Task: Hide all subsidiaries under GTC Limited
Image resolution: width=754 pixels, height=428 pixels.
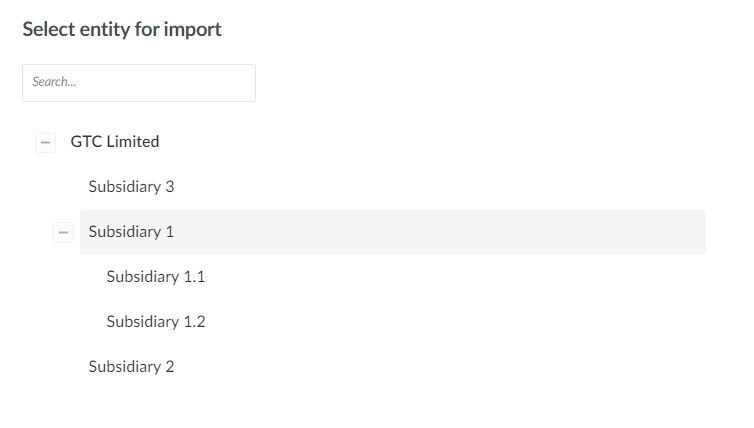Action: [45, 142]
